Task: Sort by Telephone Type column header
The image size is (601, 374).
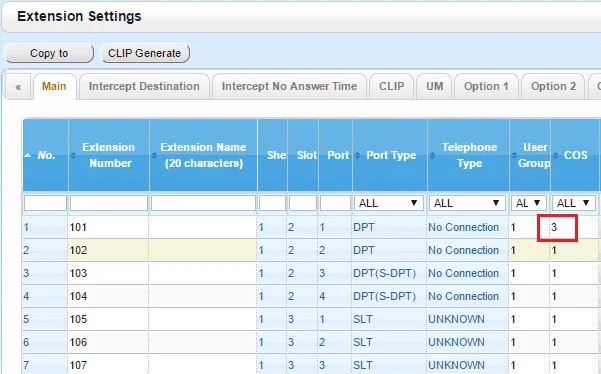Action: pyautogui.click(x=469, y=155)
